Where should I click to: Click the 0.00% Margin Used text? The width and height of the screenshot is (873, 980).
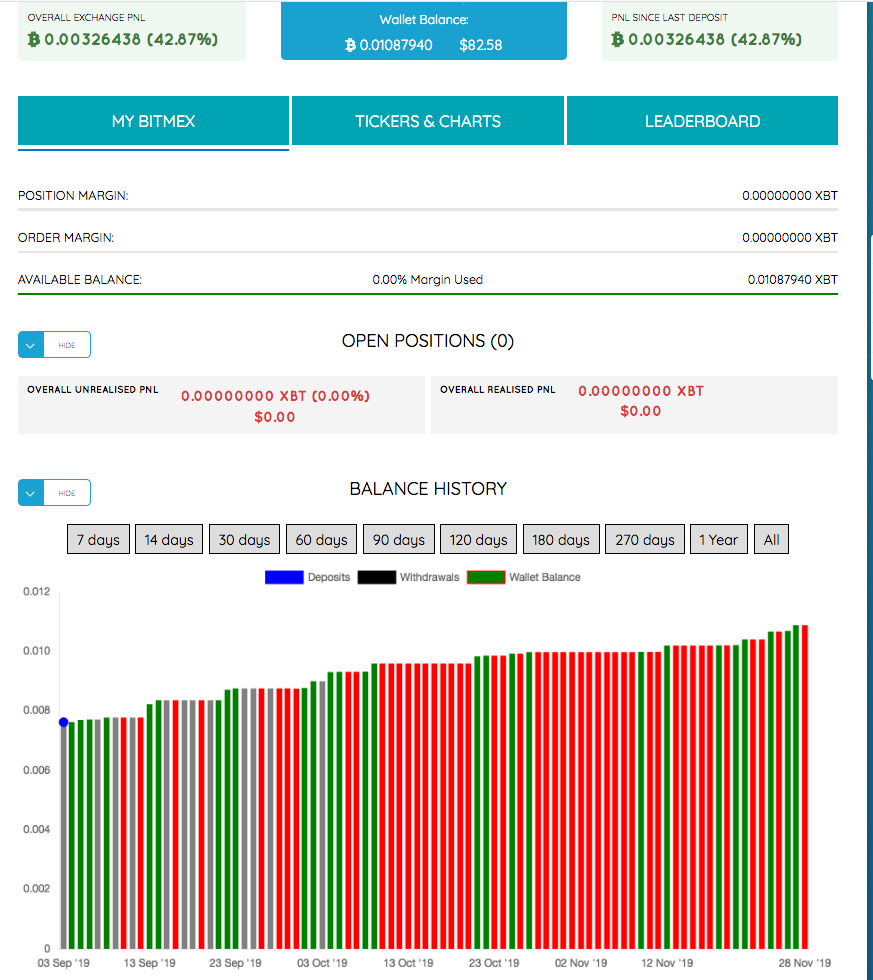tap(427, 279)
